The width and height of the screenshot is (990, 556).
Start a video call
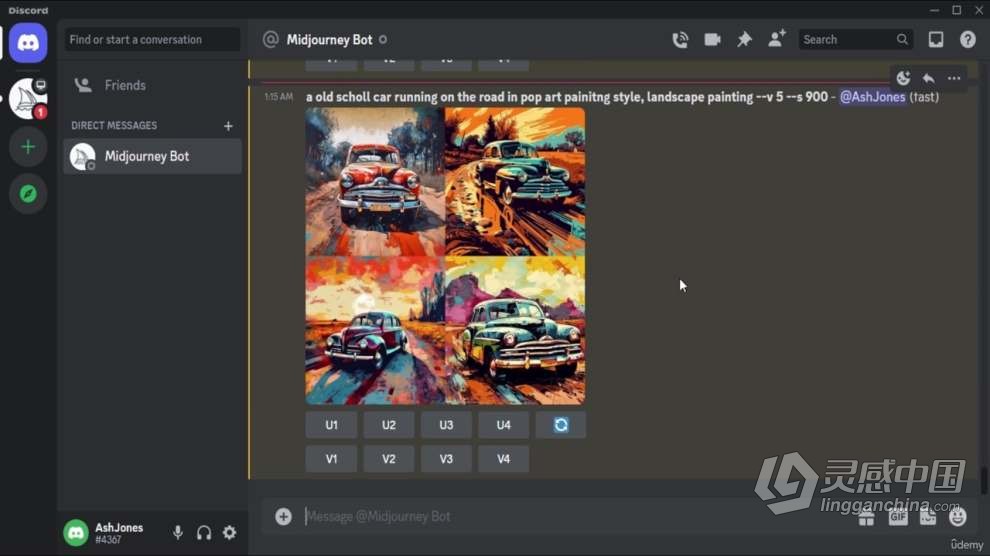712,40
